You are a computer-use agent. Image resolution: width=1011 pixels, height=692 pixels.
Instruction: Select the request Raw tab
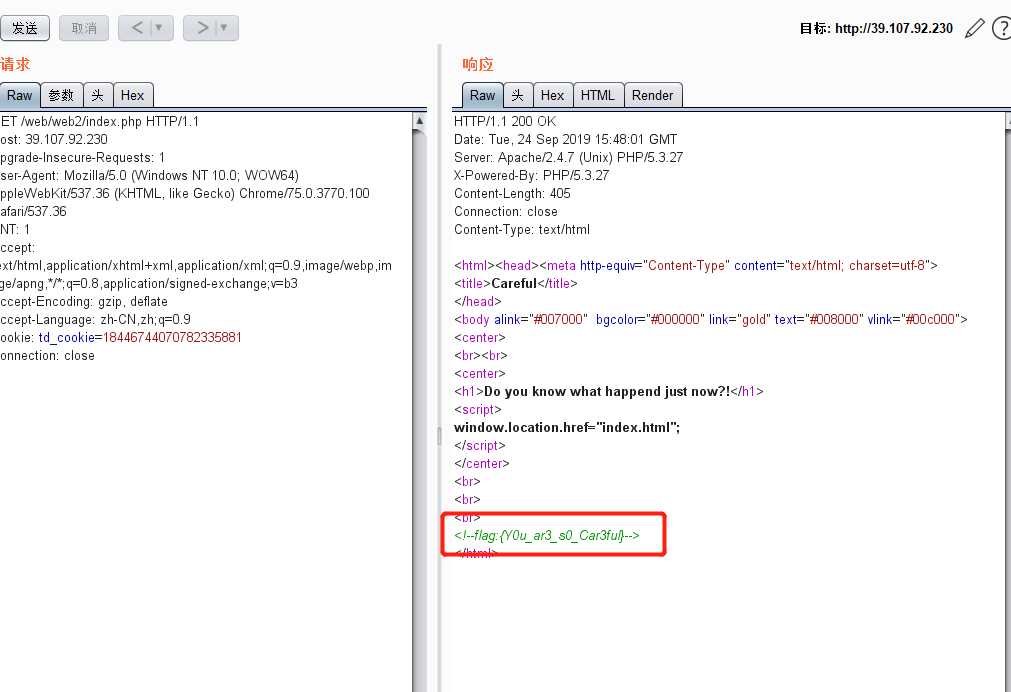coord(20,95)
